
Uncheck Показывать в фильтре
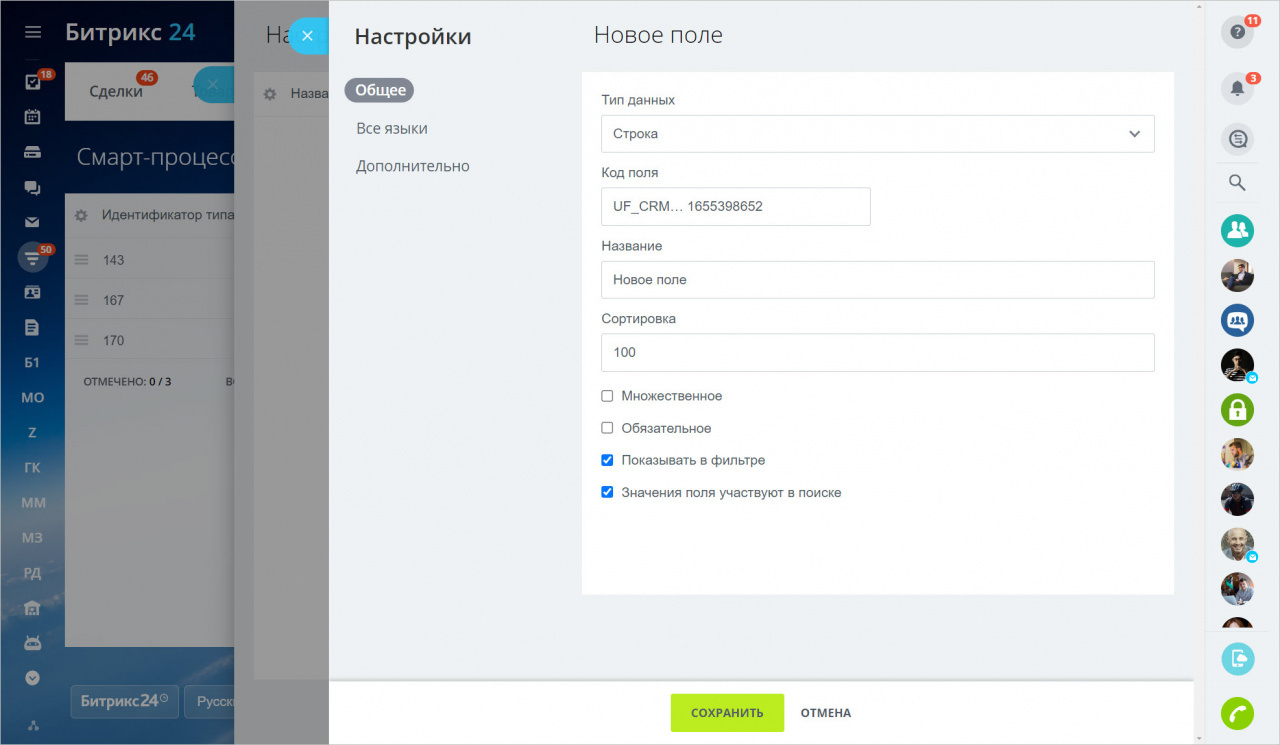point(607,460)
